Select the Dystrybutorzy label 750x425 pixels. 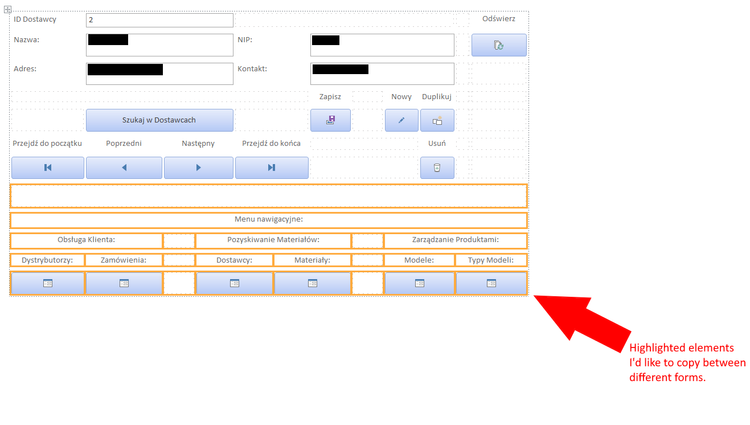[47, 261]
